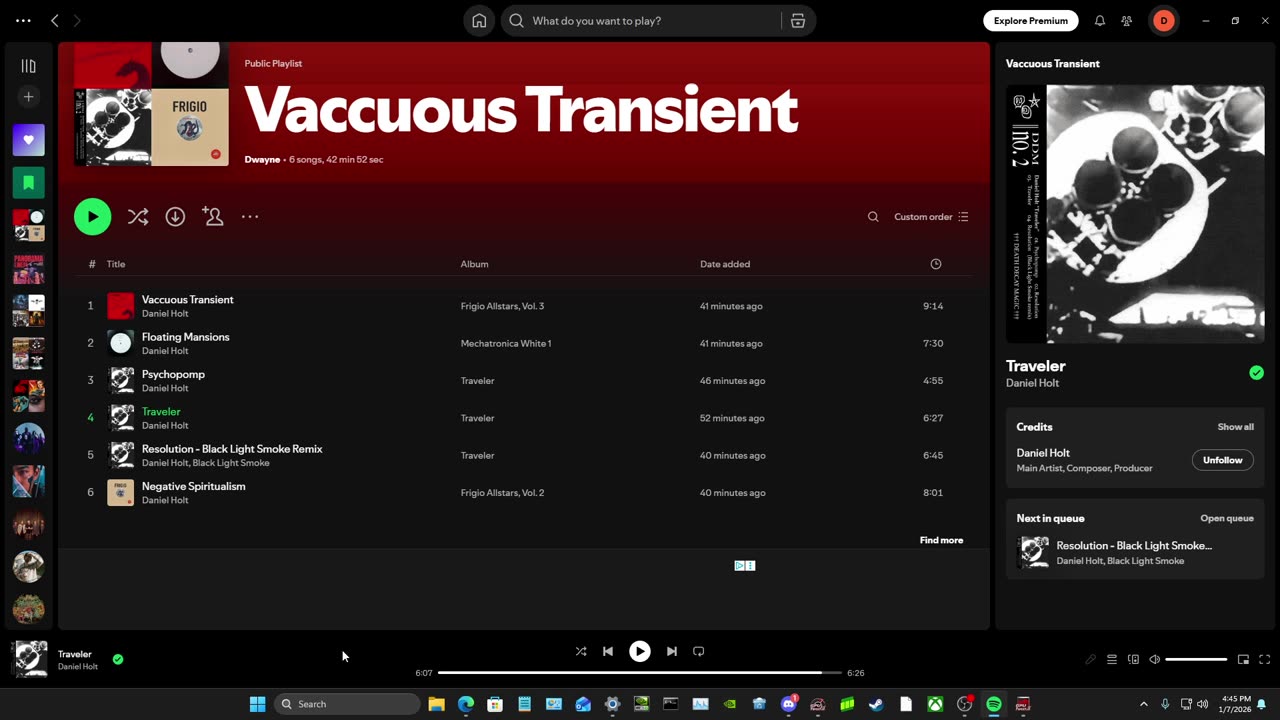Viewport: 1280px width, 720px height.
Task: Open the profile menu avatar D
Action: (x=1164, y=21)
